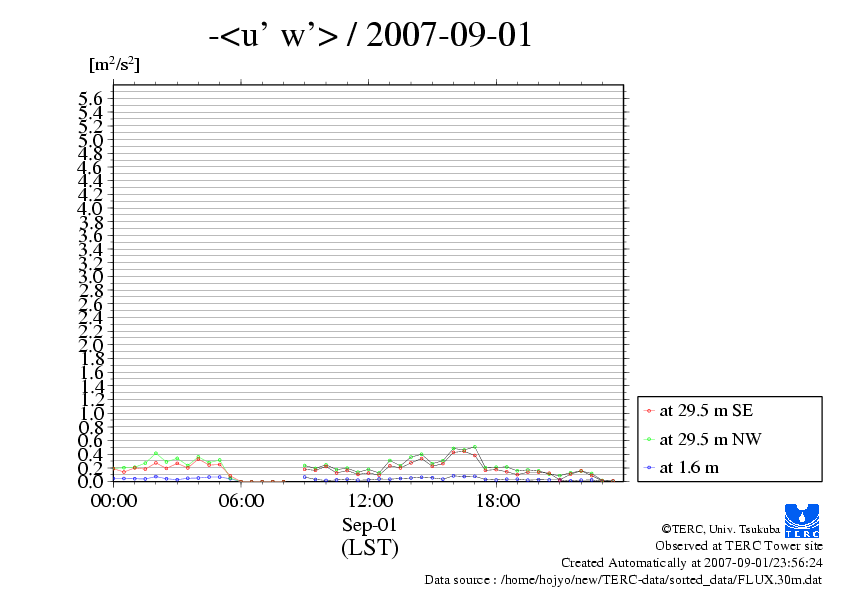Select the 'at 29.5 m SE' legend label
The image size is (842, 595).
tap(705, 411)
